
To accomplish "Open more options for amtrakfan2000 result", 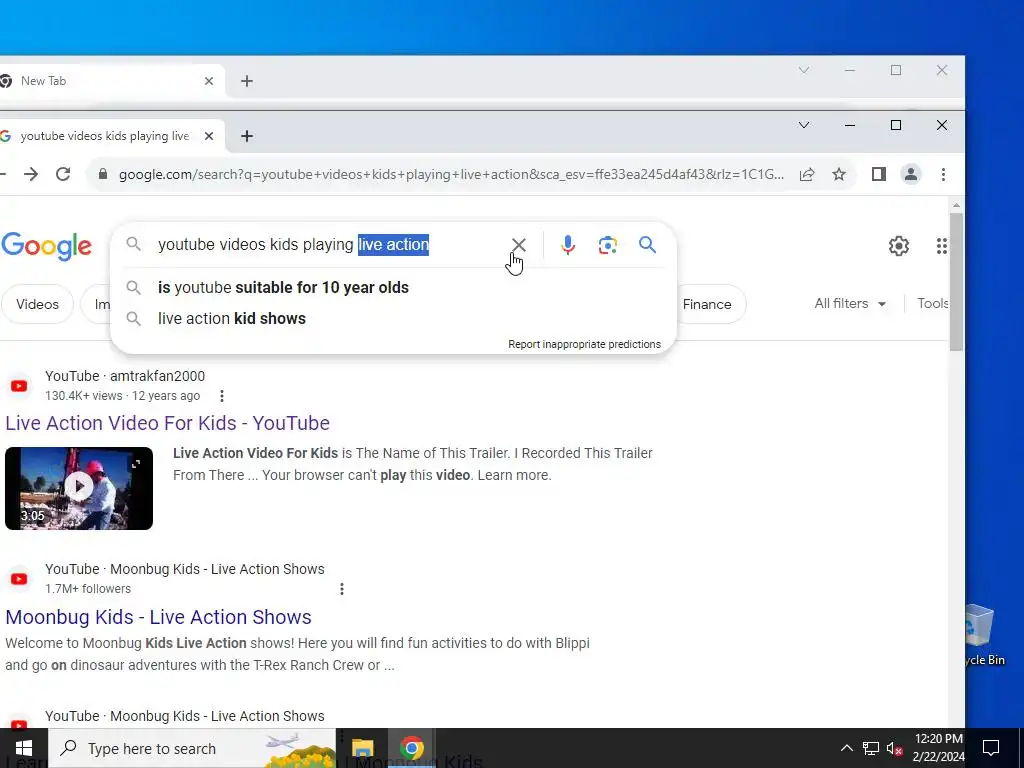I will [222, 396].
